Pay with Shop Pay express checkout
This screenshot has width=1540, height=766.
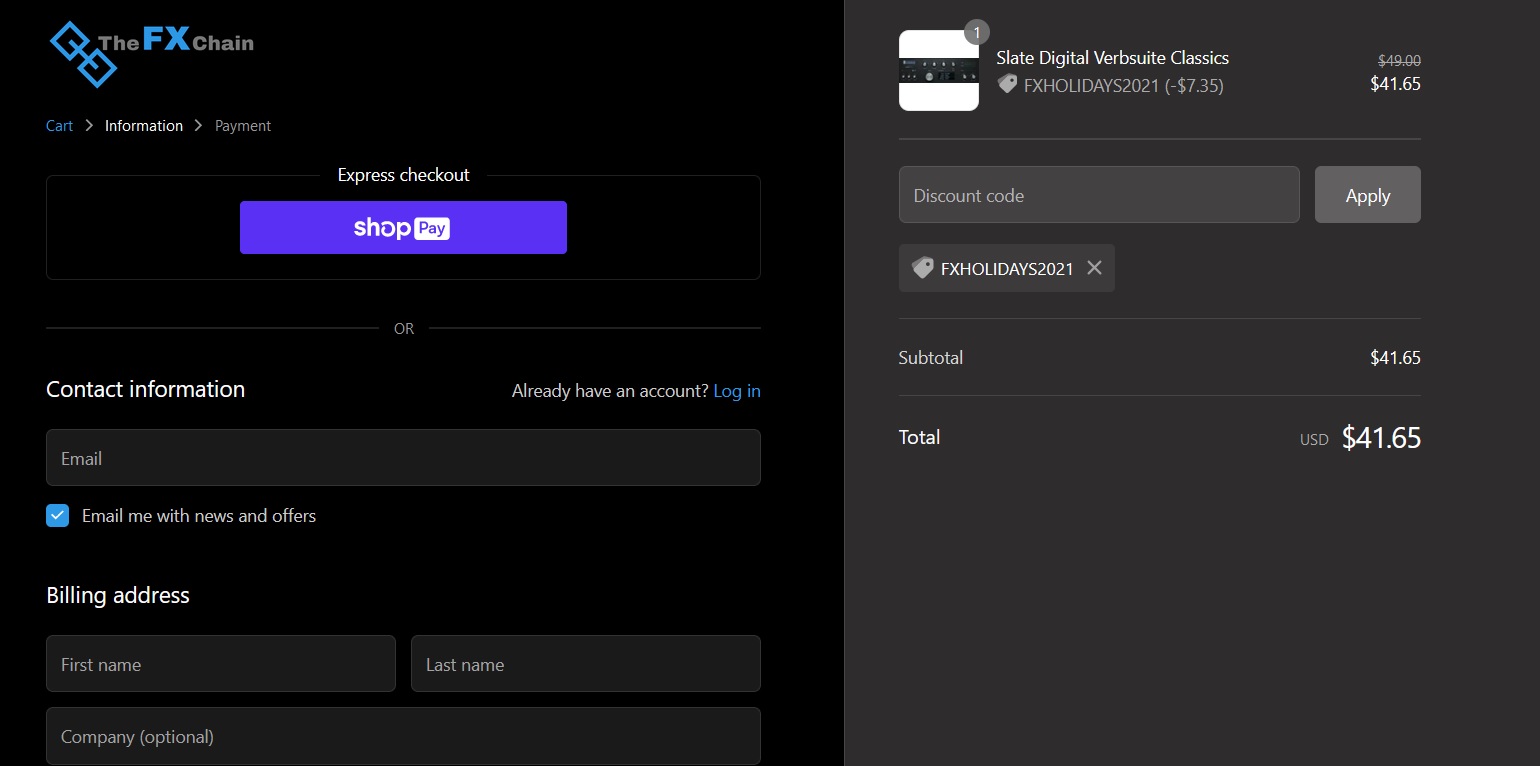coord(403,228)
